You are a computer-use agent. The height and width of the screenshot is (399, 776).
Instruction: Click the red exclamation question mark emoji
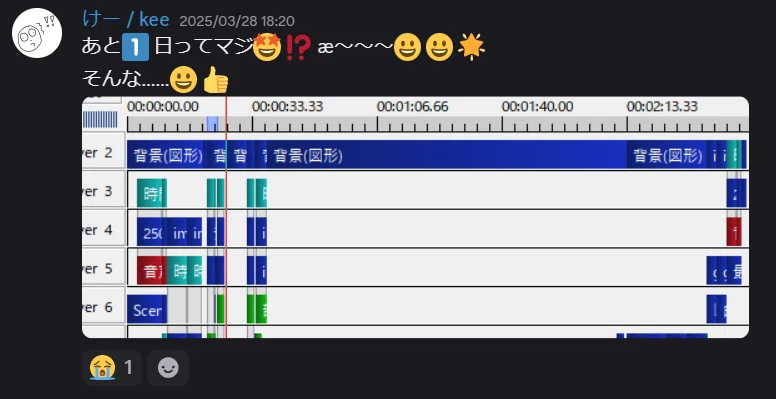pos(298,48)
